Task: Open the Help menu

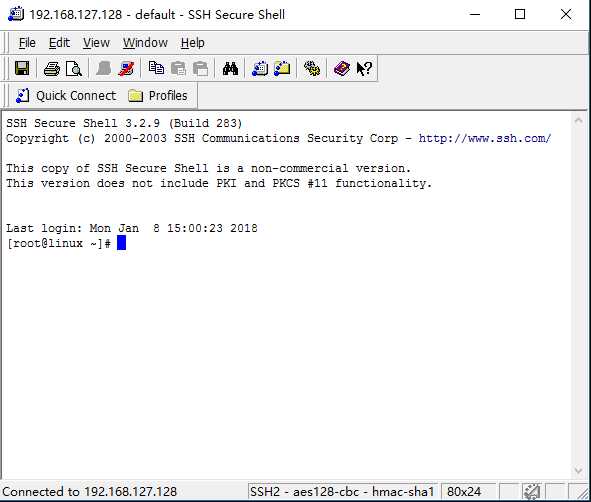Action: click(x=193, y=43)
